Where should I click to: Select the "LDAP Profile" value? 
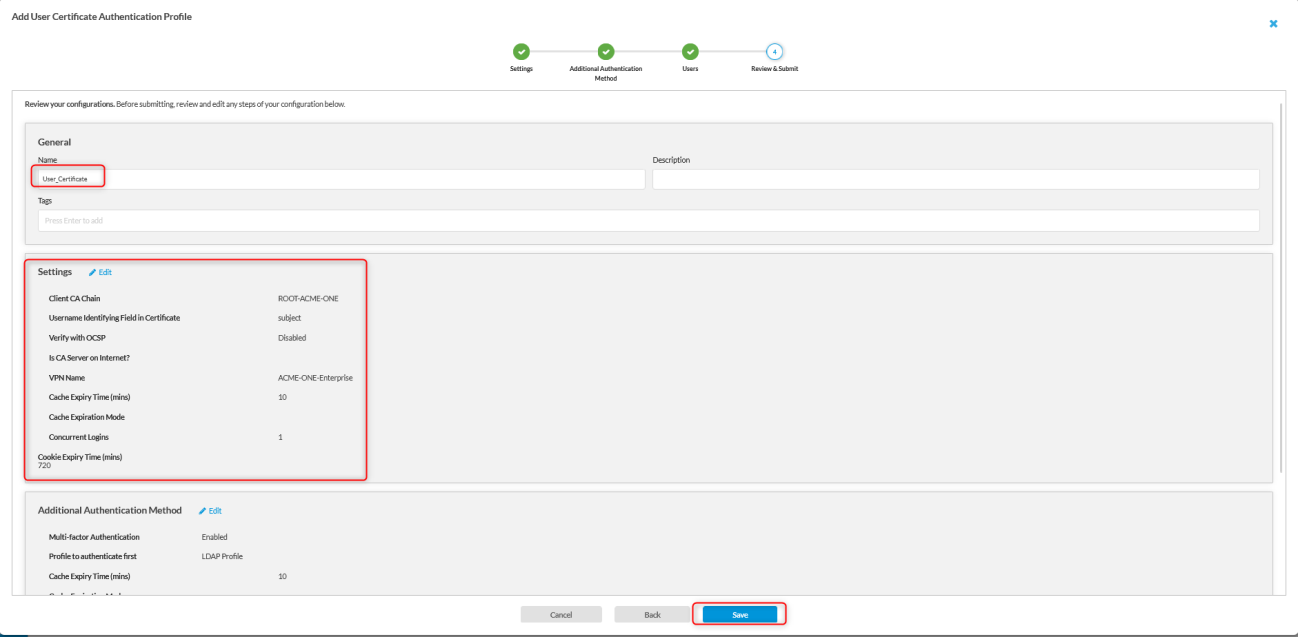pyautogui.click(x=222, y=556)
